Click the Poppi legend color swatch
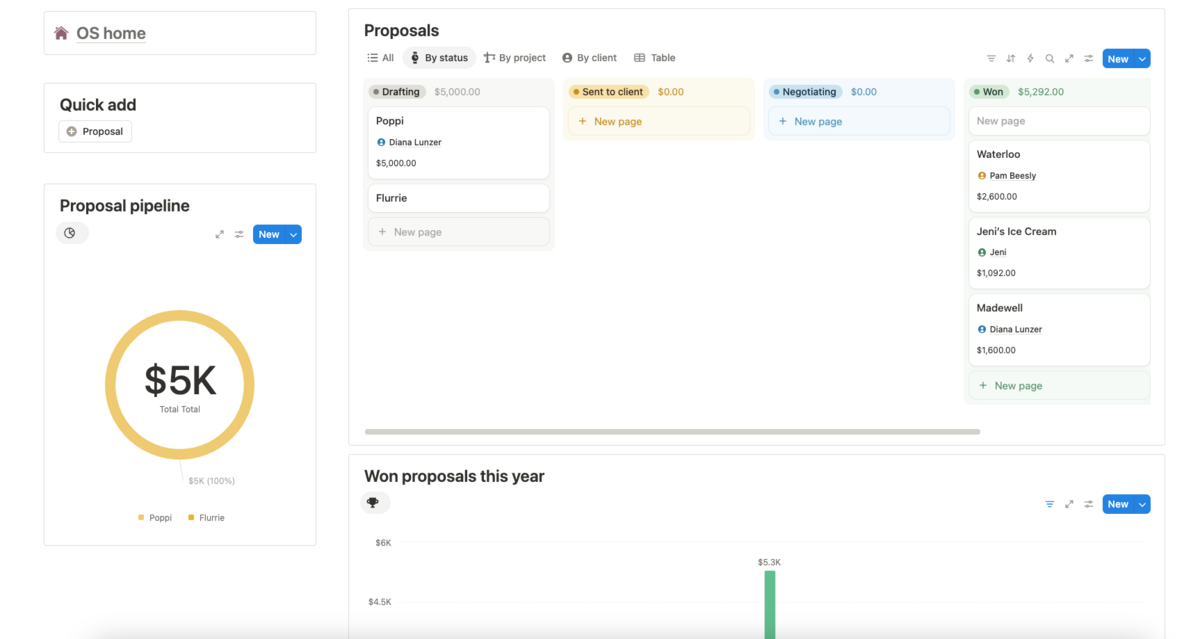This screenshot has width=1200, height=639. point(141,518)
